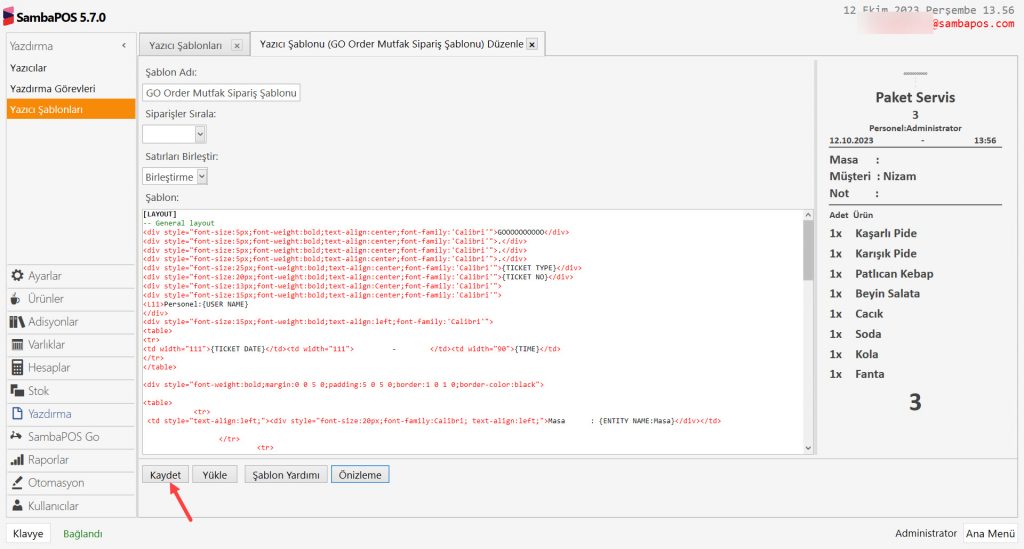Click the Bağlandı connection status

tap(82, 533)
